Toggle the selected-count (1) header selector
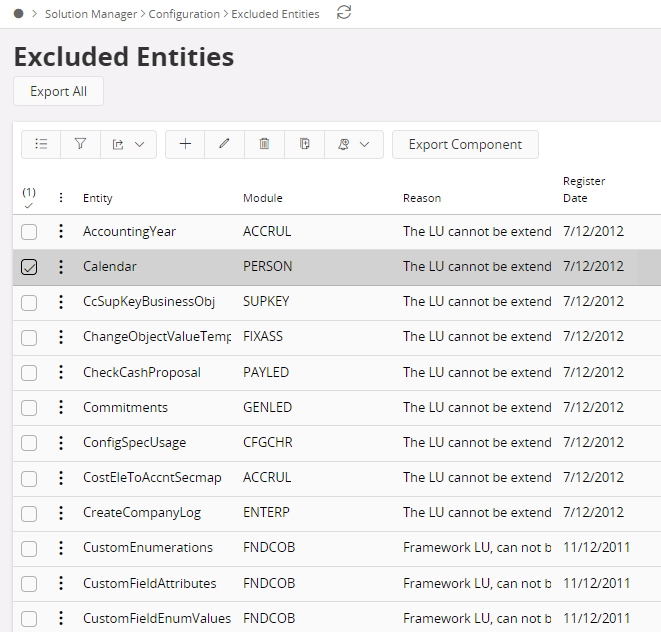The height and width of the screenshot is (632, 661). pyautogui.click(x=29, y=197)
